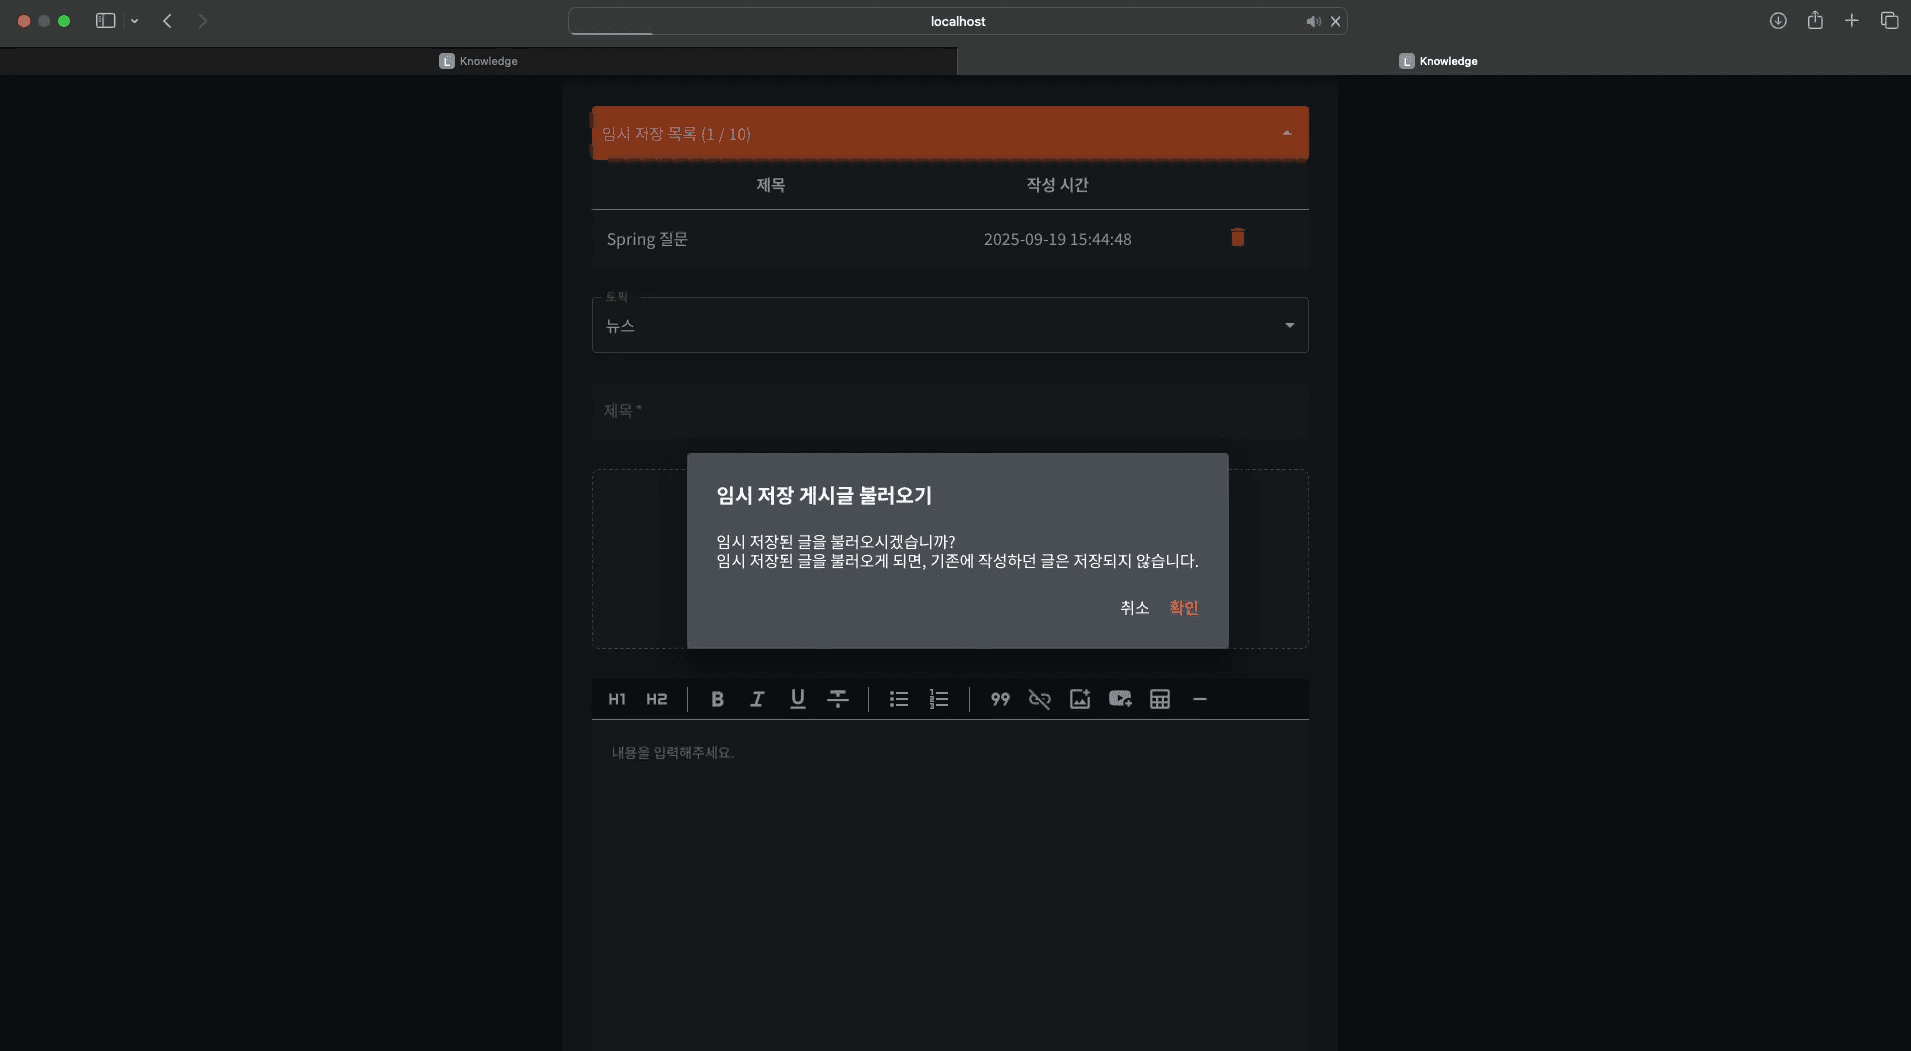This screenshot has width=1911, height=1051.
Task: Switch to the Knowledge tab
Action: [1438, 60]
